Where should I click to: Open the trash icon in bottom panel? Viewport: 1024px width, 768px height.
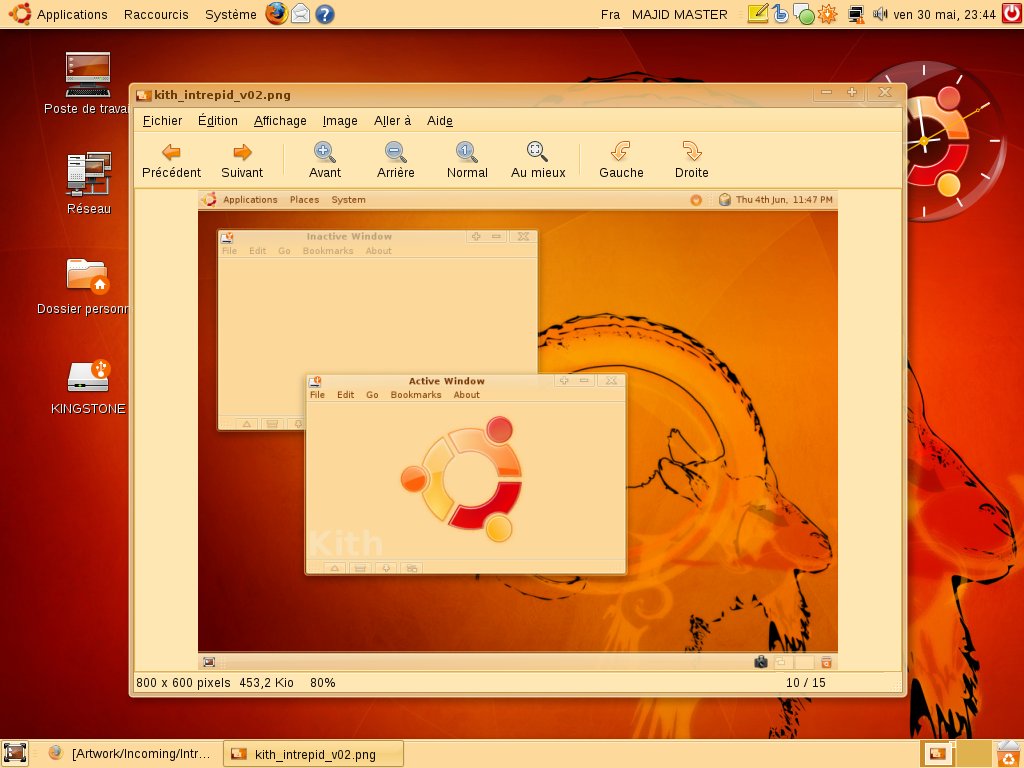pyautogui.click(x=1010, y=754)
